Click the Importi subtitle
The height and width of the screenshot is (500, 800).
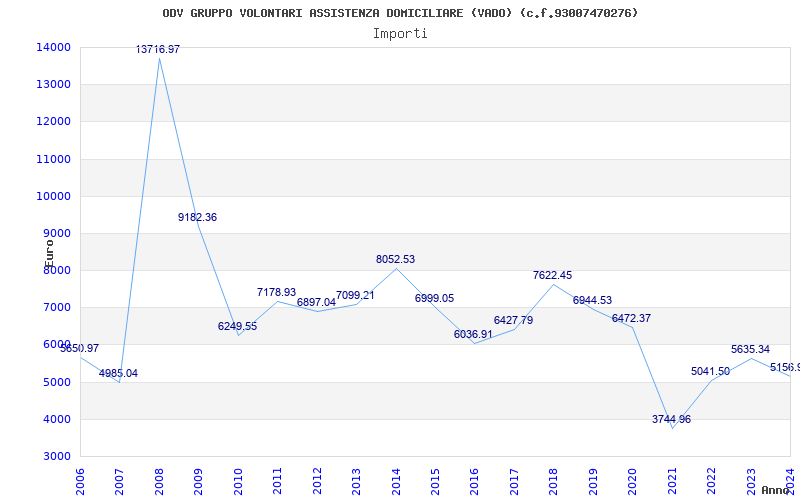tap(400, 34)
